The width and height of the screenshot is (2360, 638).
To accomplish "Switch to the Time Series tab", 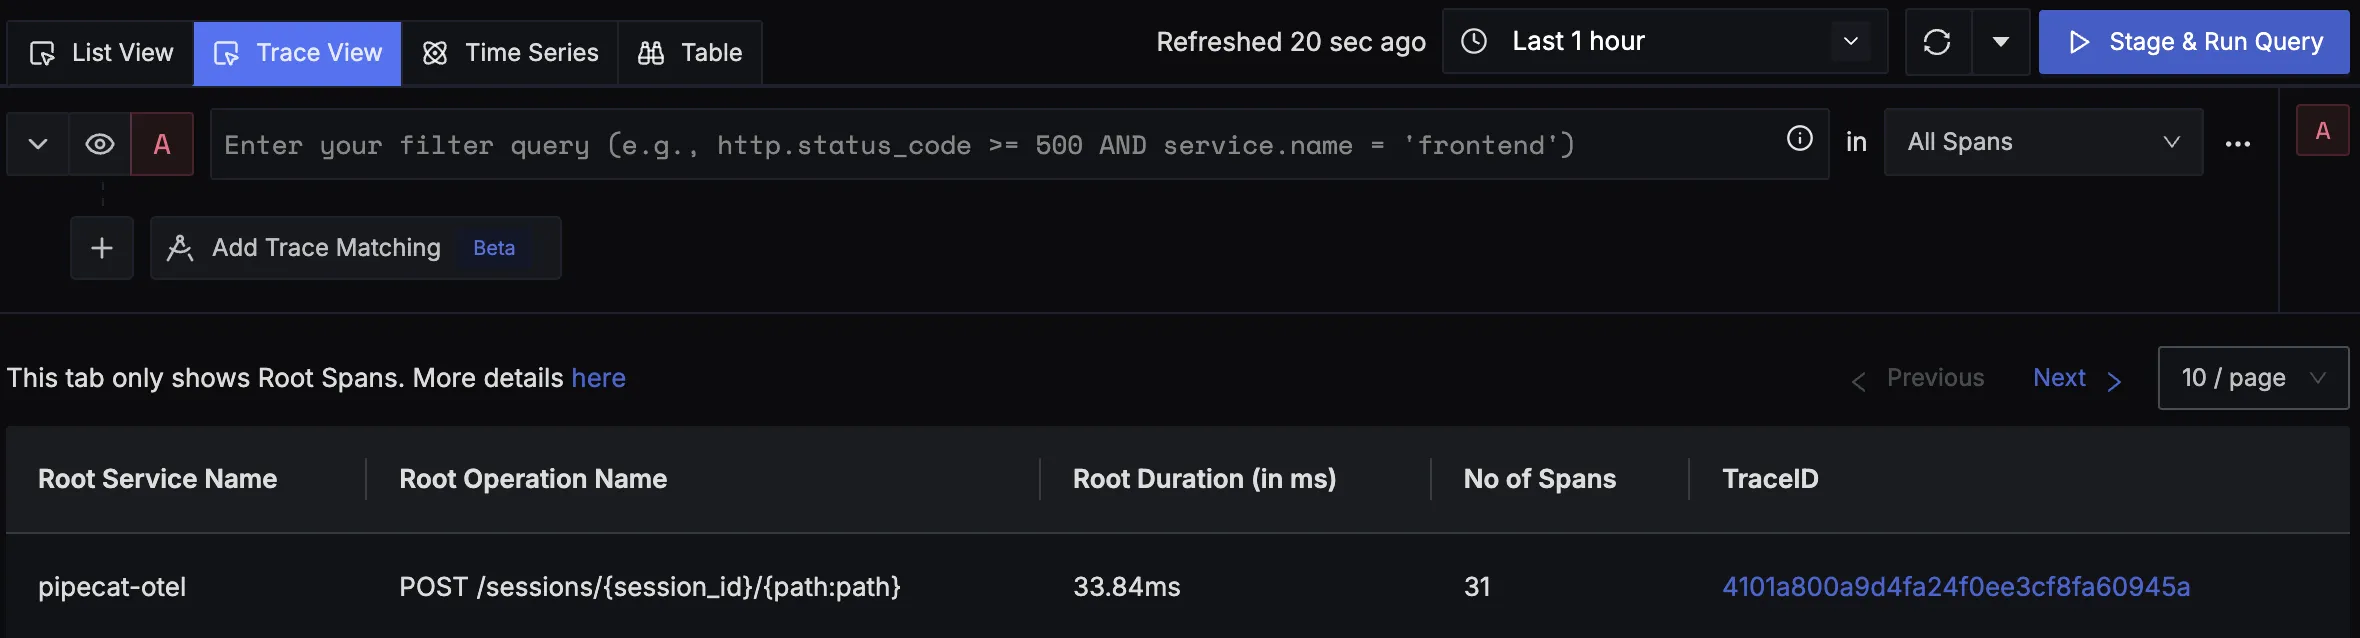I will (x=510, y=53).
